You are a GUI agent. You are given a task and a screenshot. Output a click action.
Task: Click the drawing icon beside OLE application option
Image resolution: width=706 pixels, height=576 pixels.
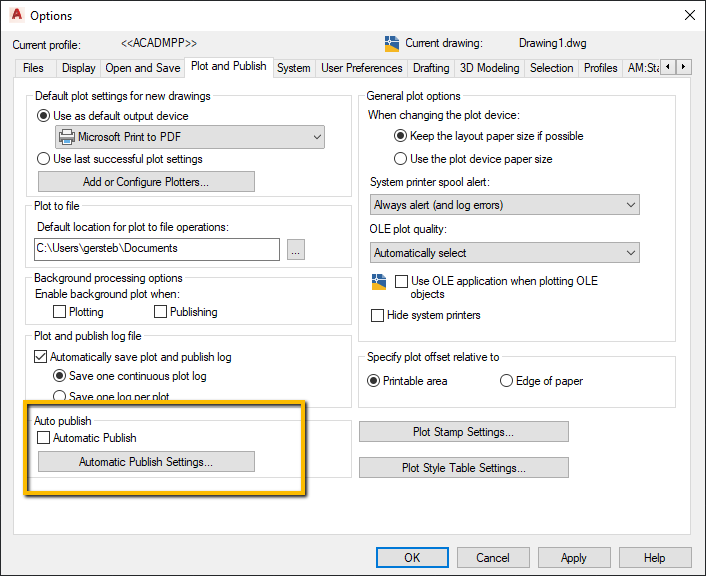[379, 281]
